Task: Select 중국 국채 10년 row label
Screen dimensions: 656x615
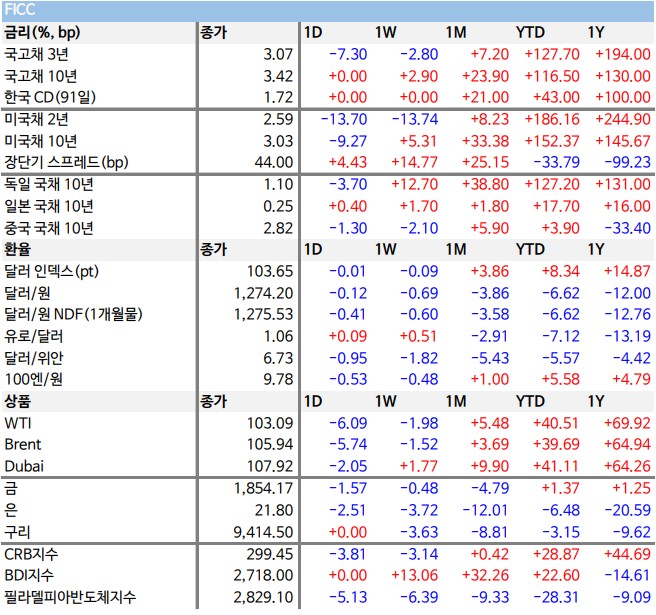Action: click(x=49, y=228)
